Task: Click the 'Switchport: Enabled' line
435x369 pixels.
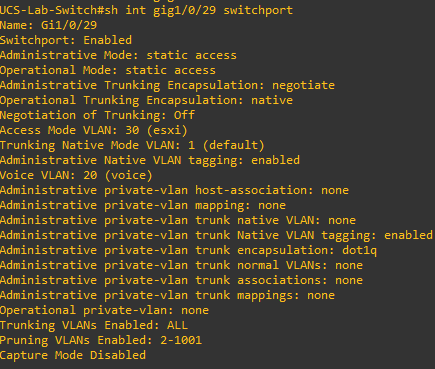Action: point(66,40)
